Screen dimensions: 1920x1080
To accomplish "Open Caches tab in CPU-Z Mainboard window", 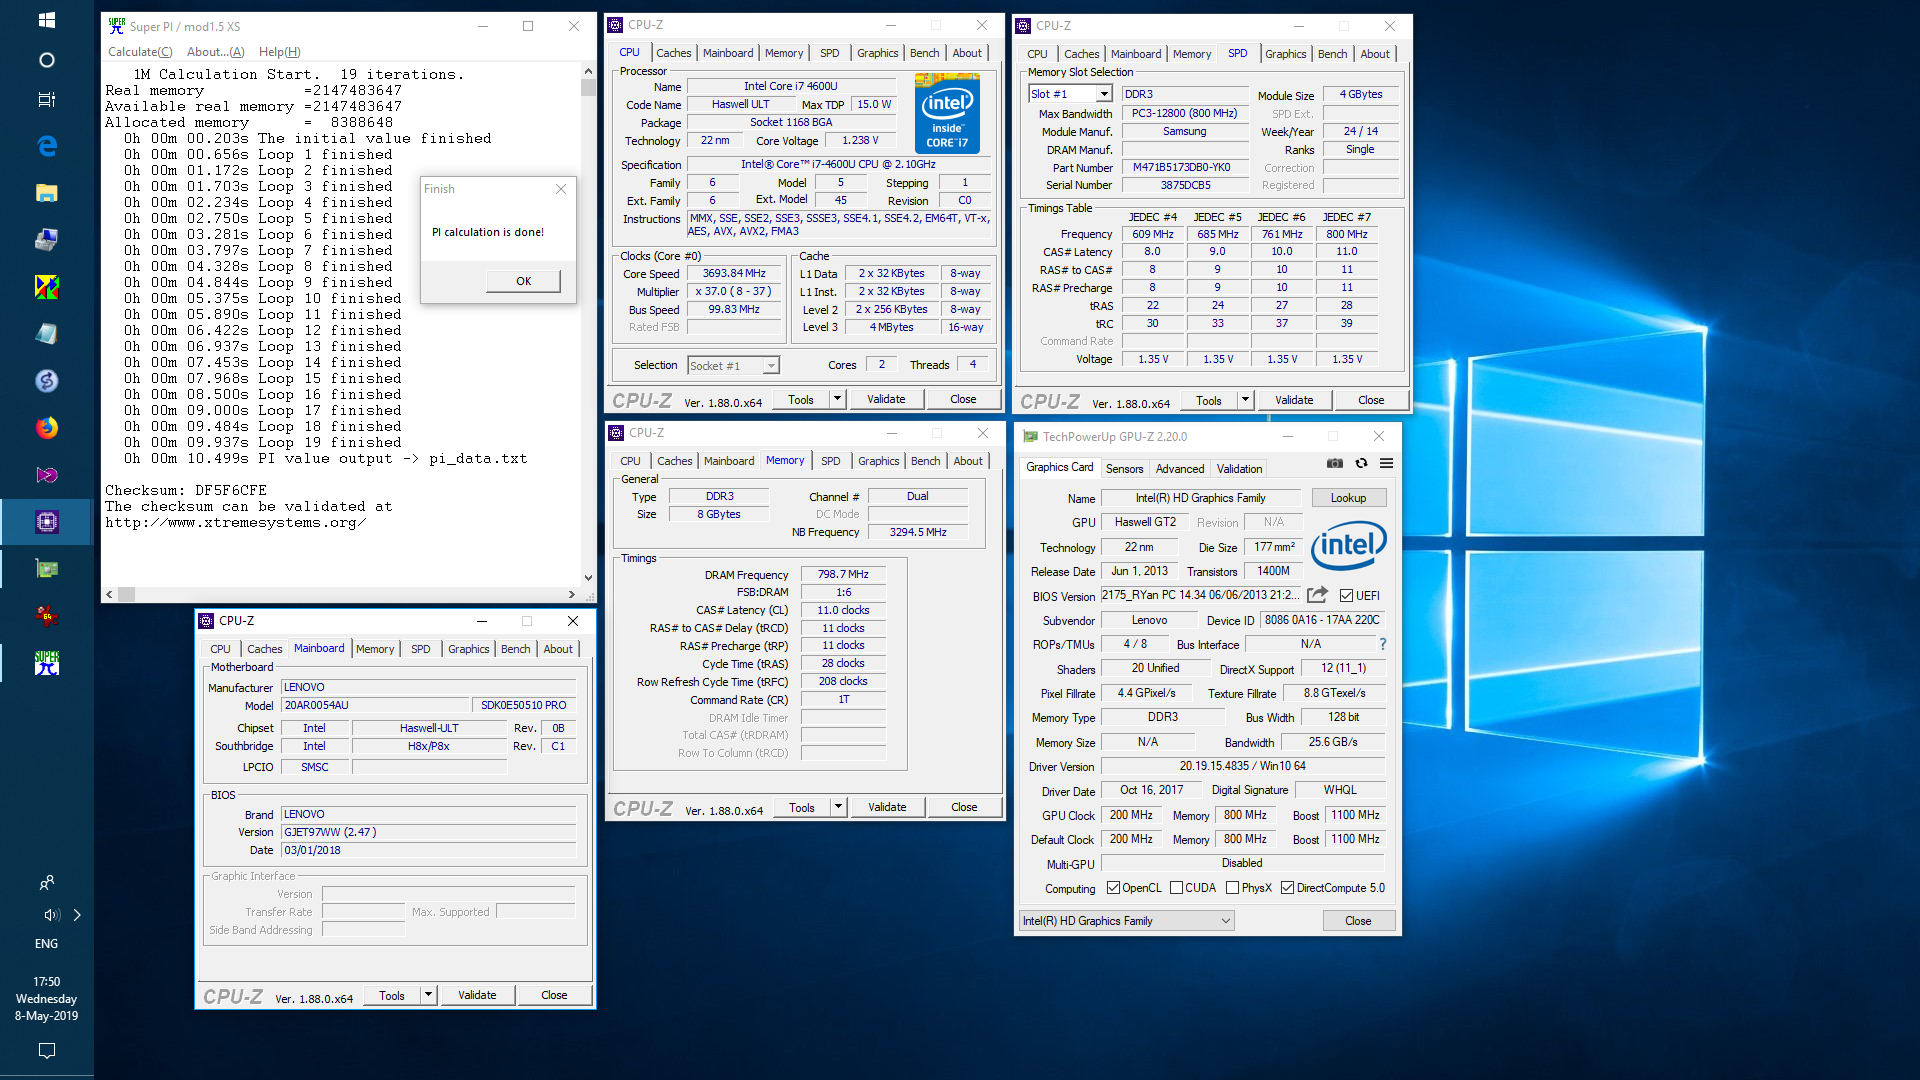I will pyautogui.click(x=264, y=649).
